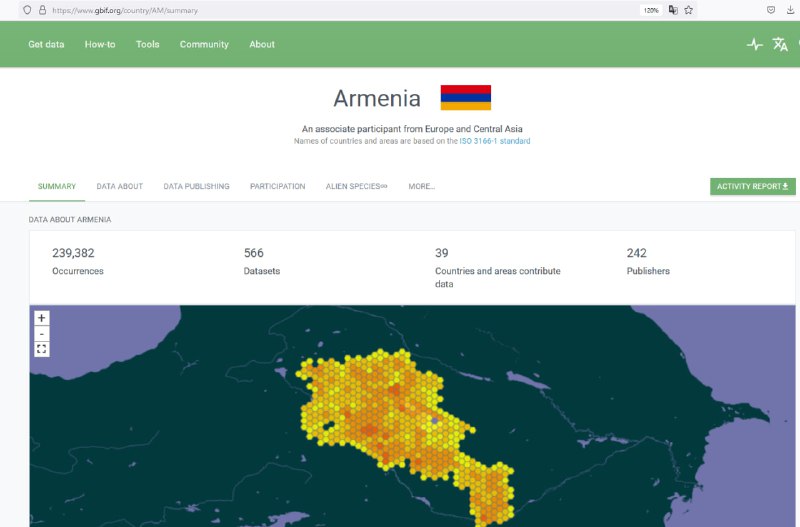
Task: Toggle fullscreen map view
Action: (42, 349)
